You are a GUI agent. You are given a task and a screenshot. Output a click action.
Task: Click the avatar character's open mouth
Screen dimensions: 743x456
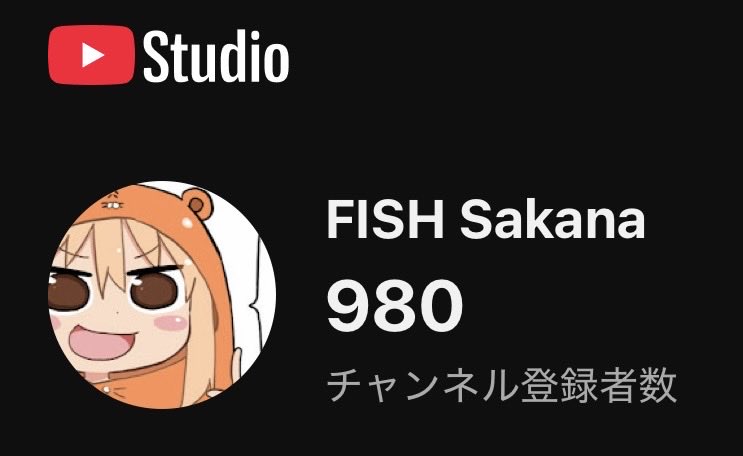pyautogui.click(x=102, y=343)
